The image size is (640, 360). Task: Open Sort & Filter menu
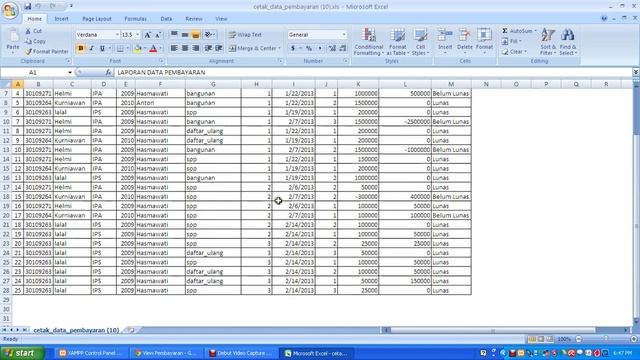coord(548,42)
